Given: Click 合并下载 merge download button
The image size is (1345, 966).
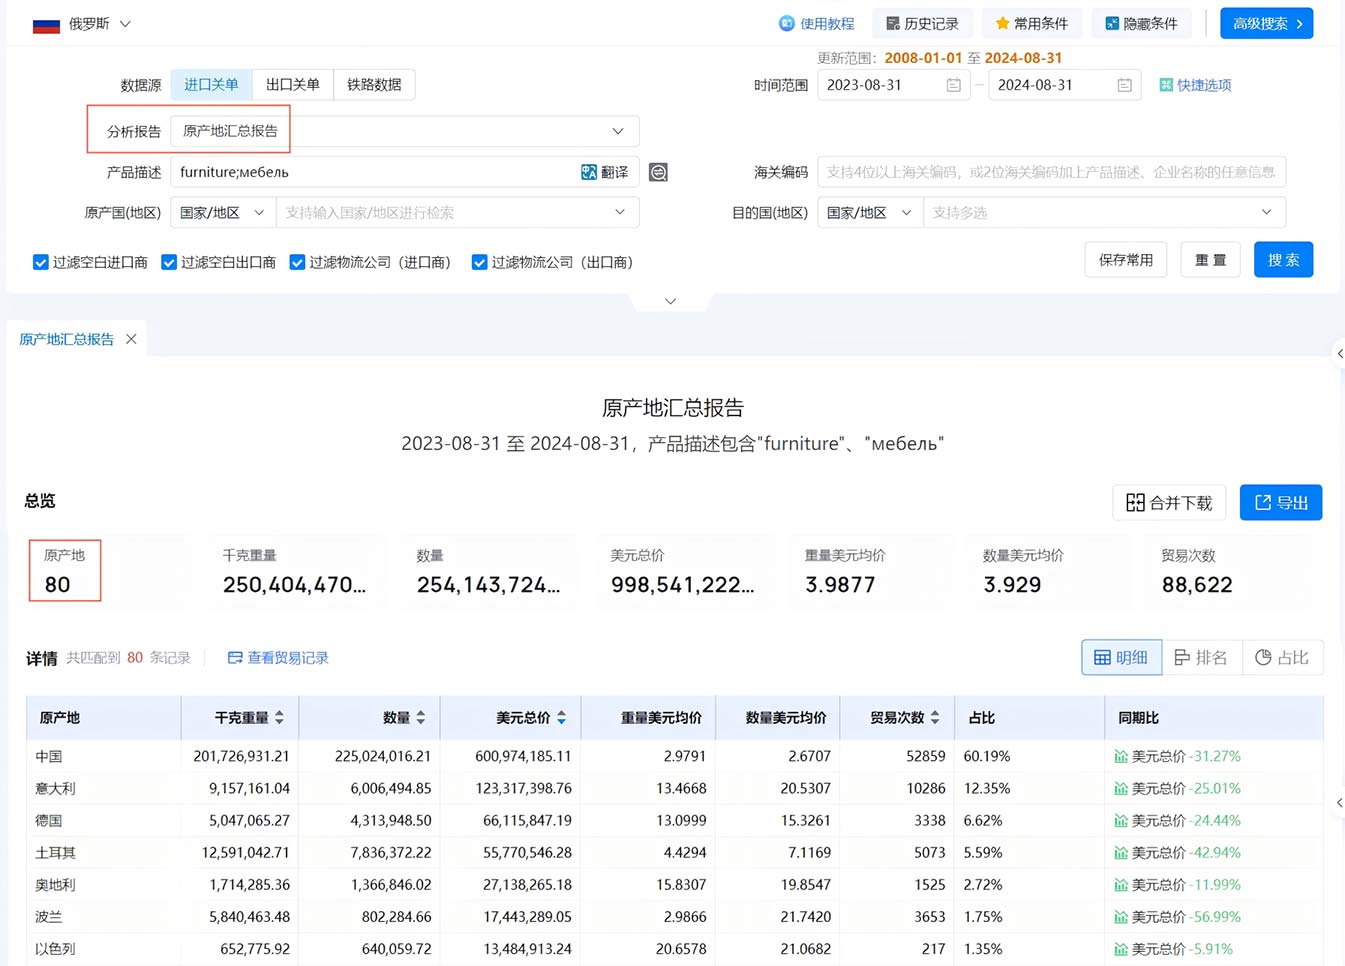Looking at the screenshot, I should [1170, 503].
